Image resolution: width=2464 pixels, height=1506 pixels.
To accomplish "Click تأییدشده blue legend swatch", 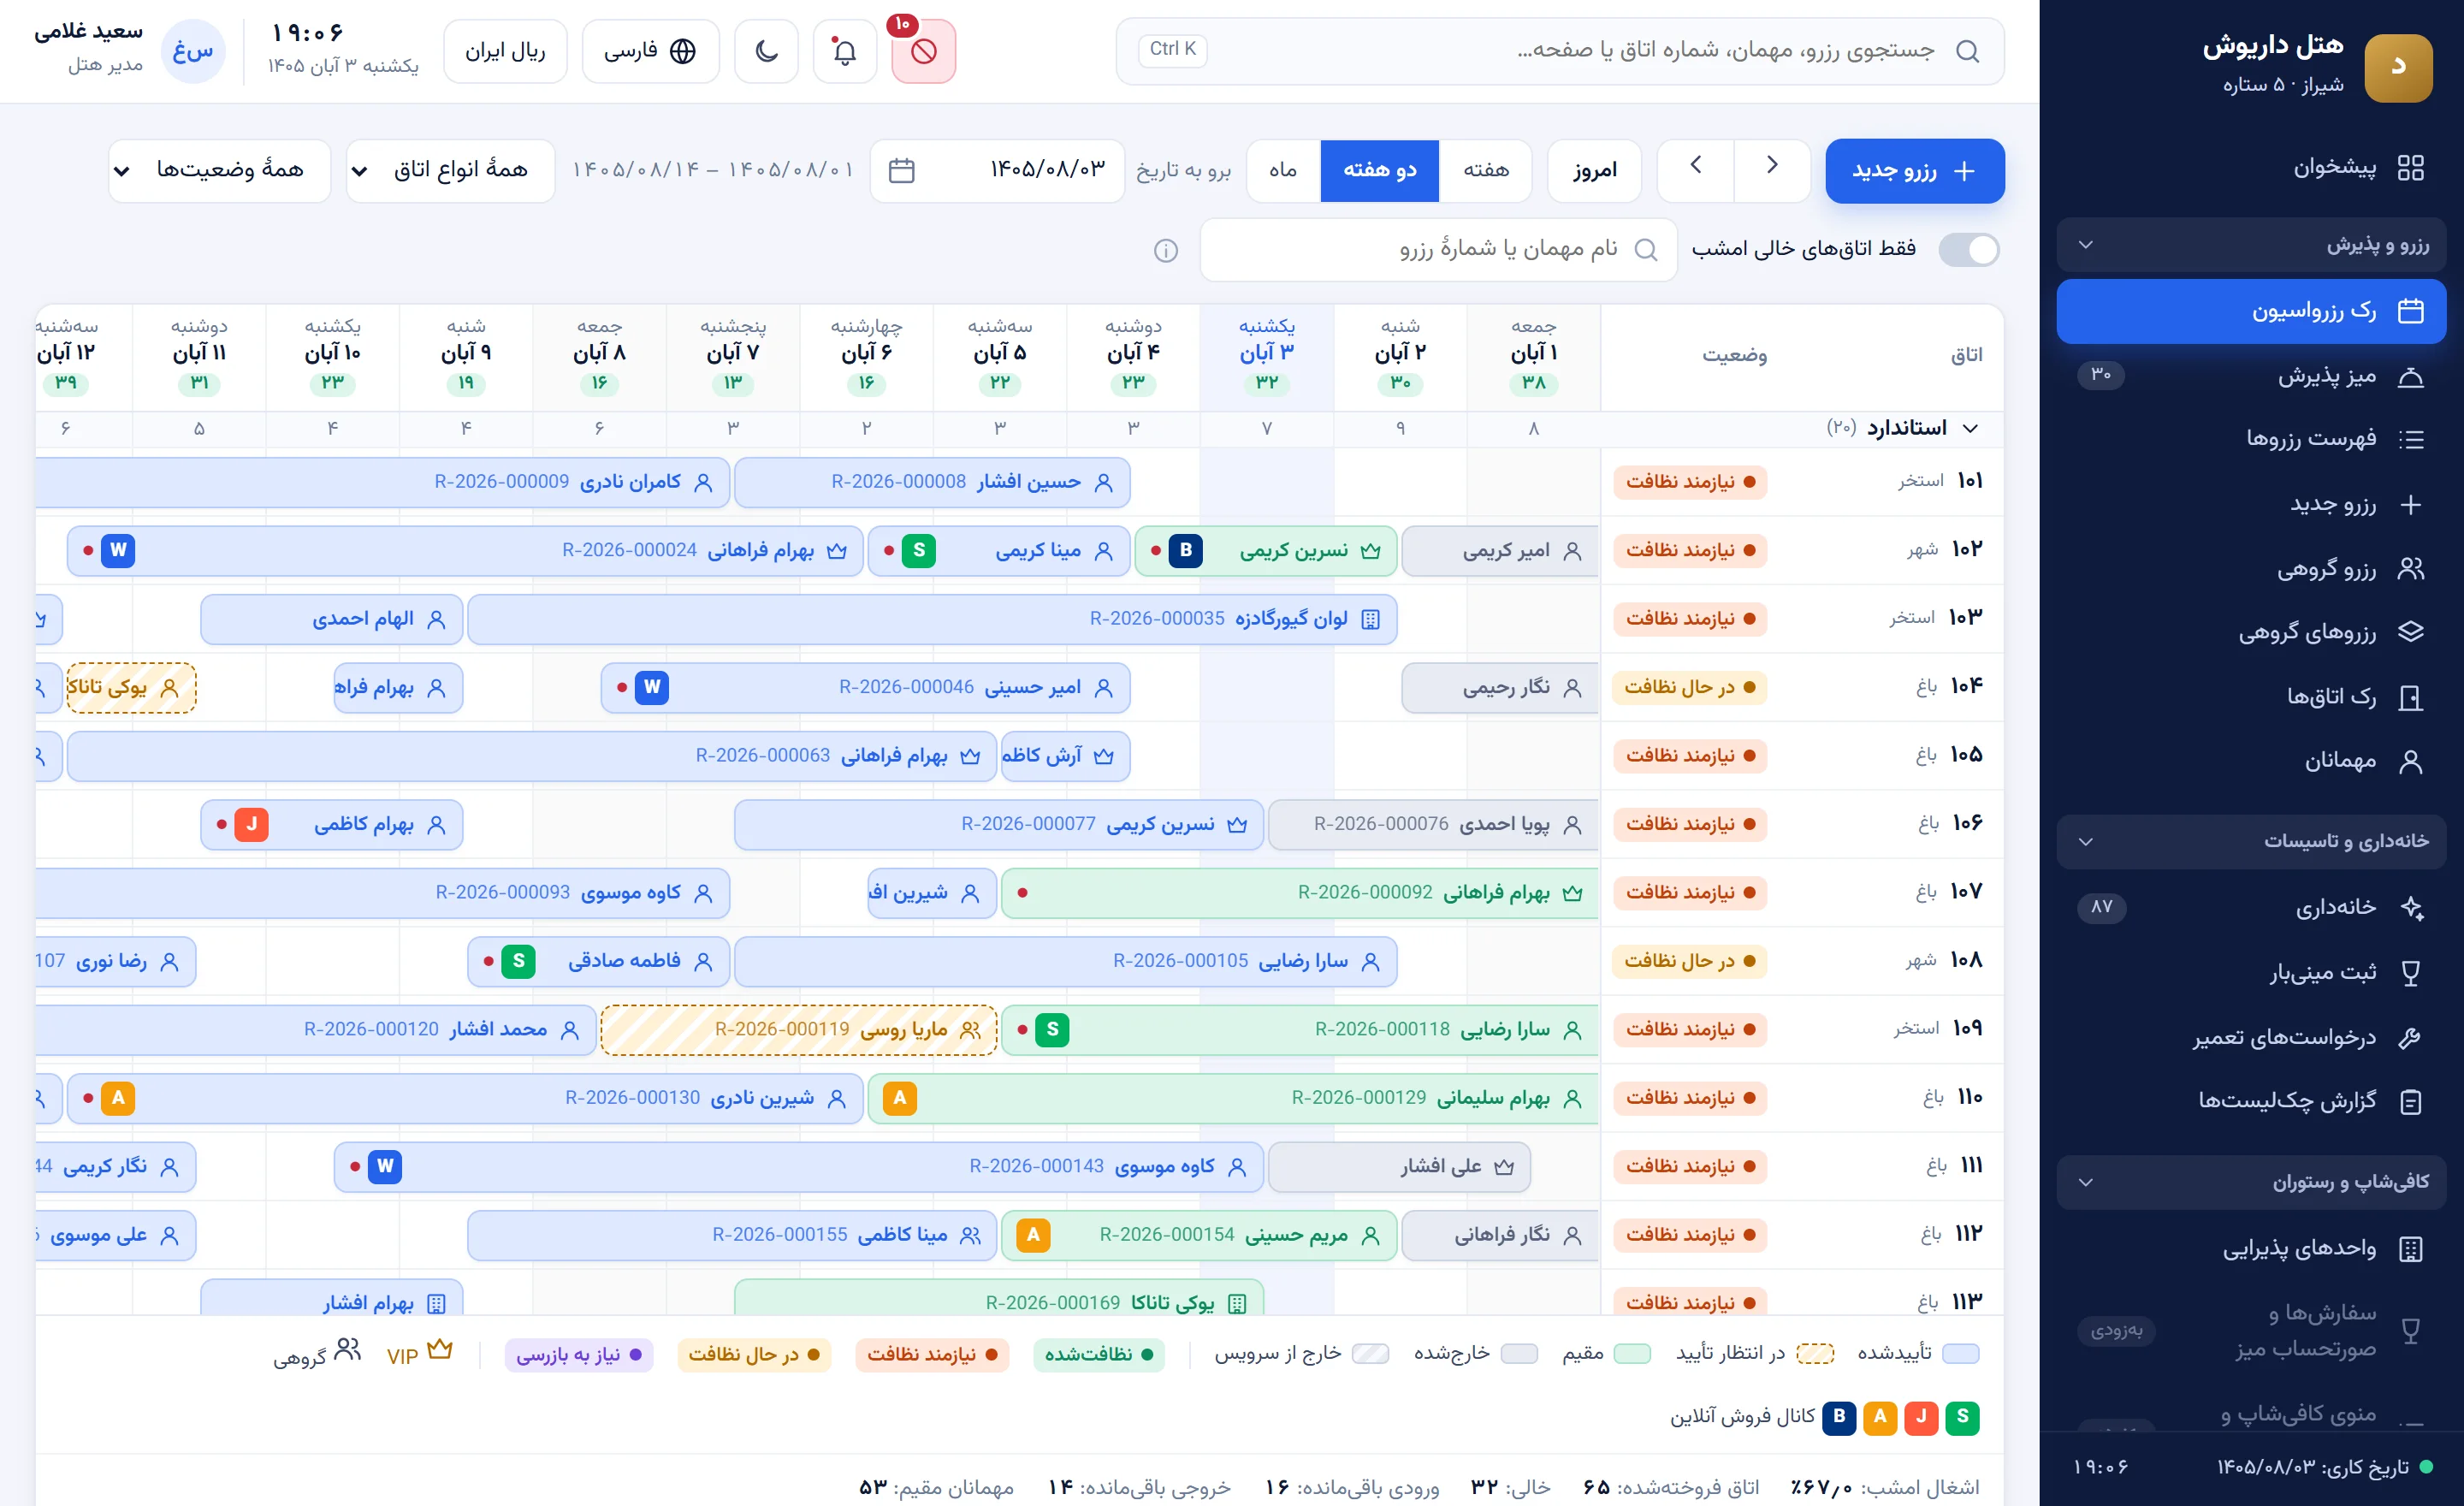I will pos(1960,1354).
